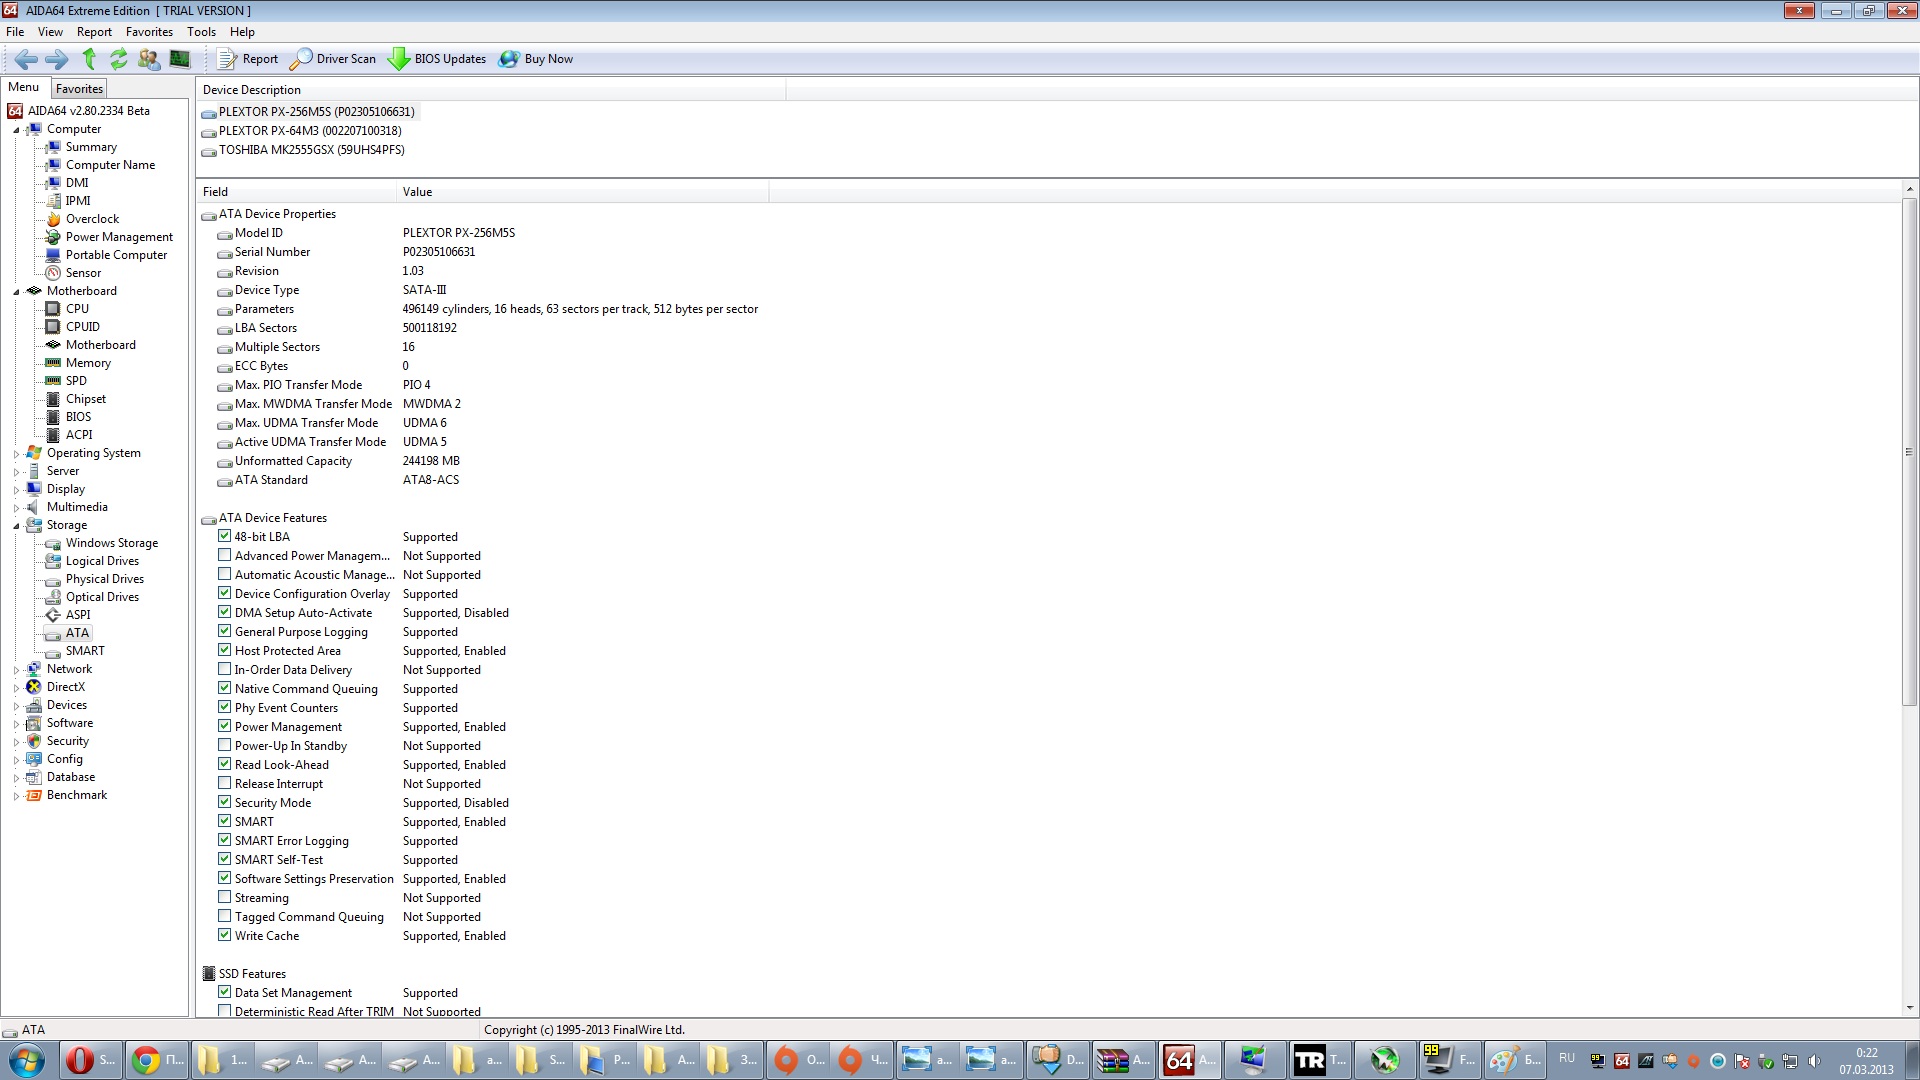Click the Buy Now button
The width and height of the screenshot is (1920, 1080).
pos(537,59)
